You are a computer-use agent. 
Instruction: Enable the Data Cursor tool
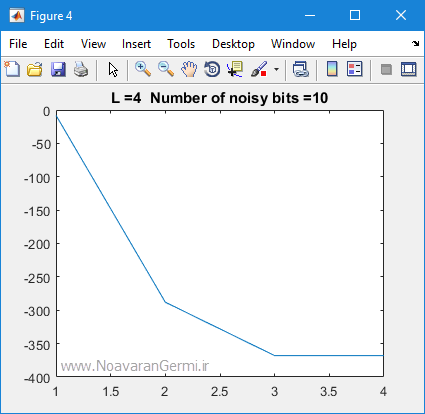coord(235,70)
